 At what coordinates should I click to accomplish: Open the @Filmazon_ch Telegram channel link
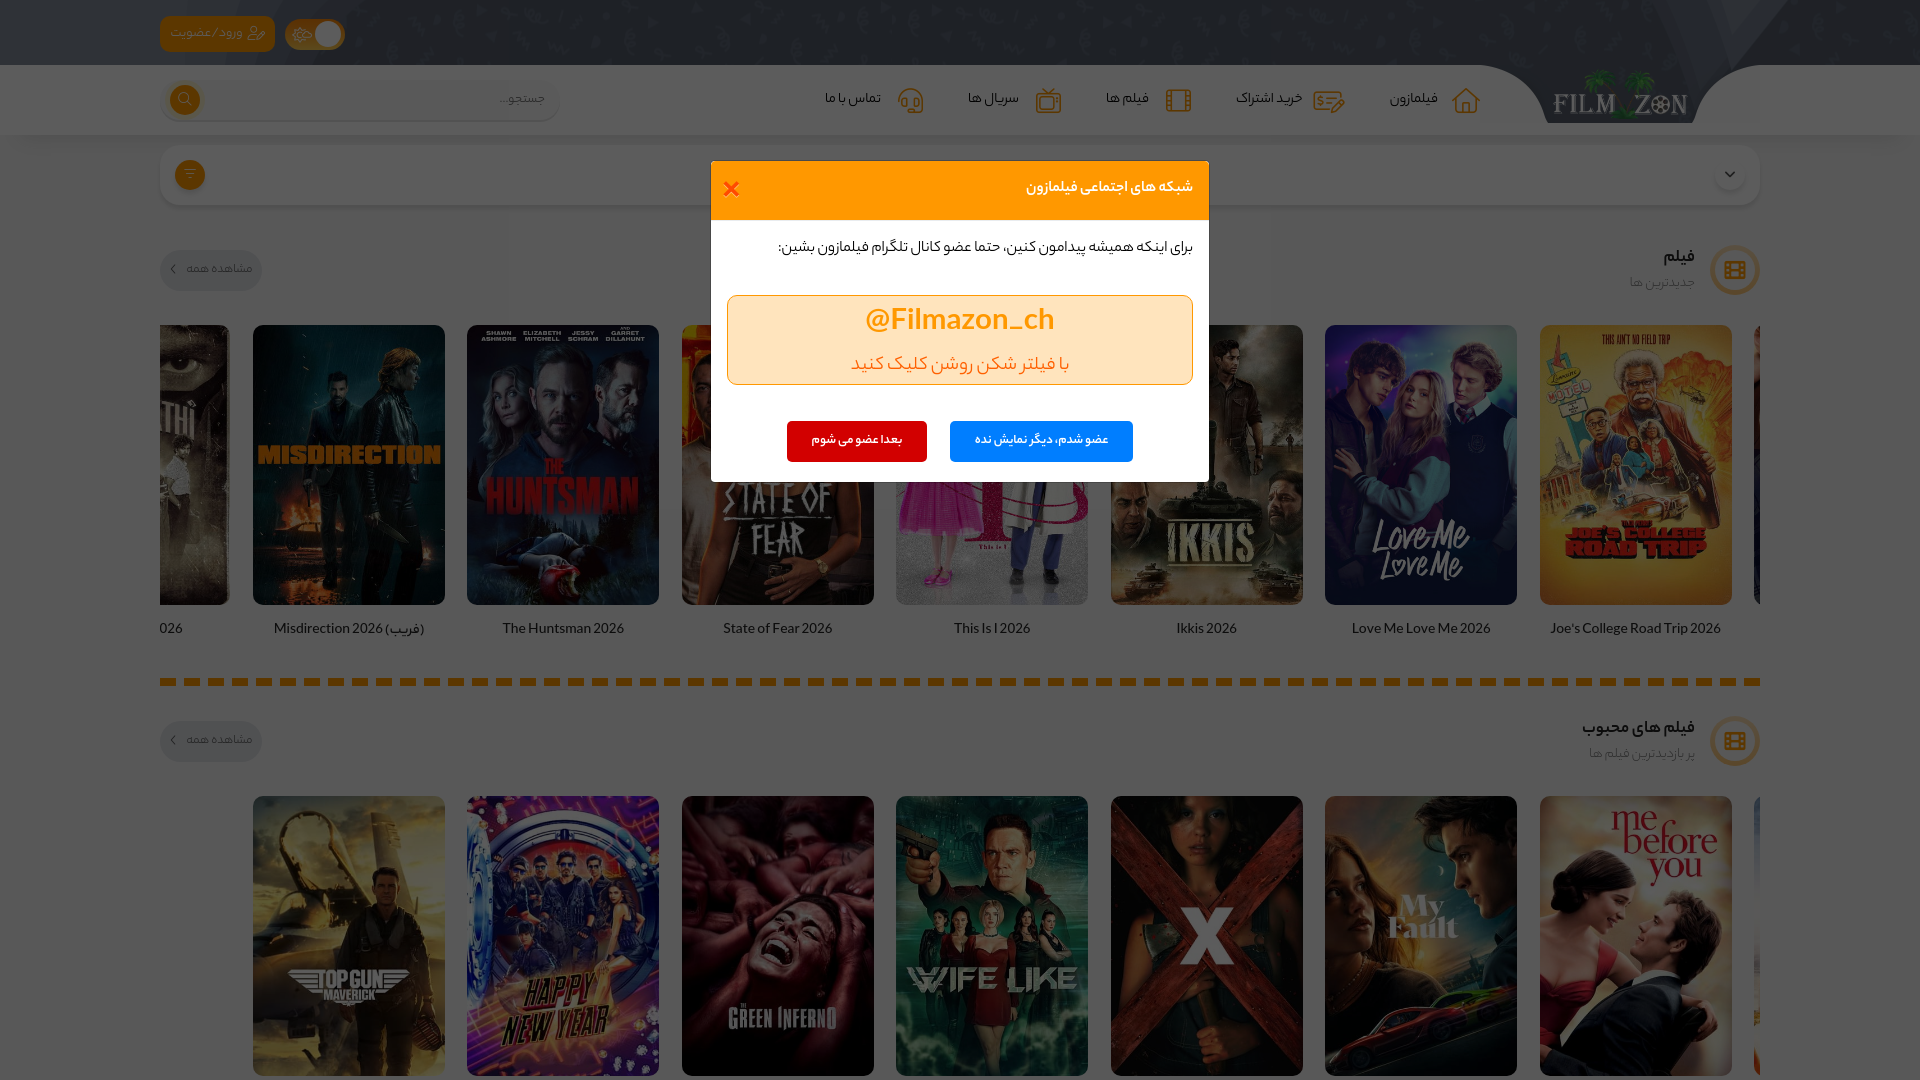[960, 340]
